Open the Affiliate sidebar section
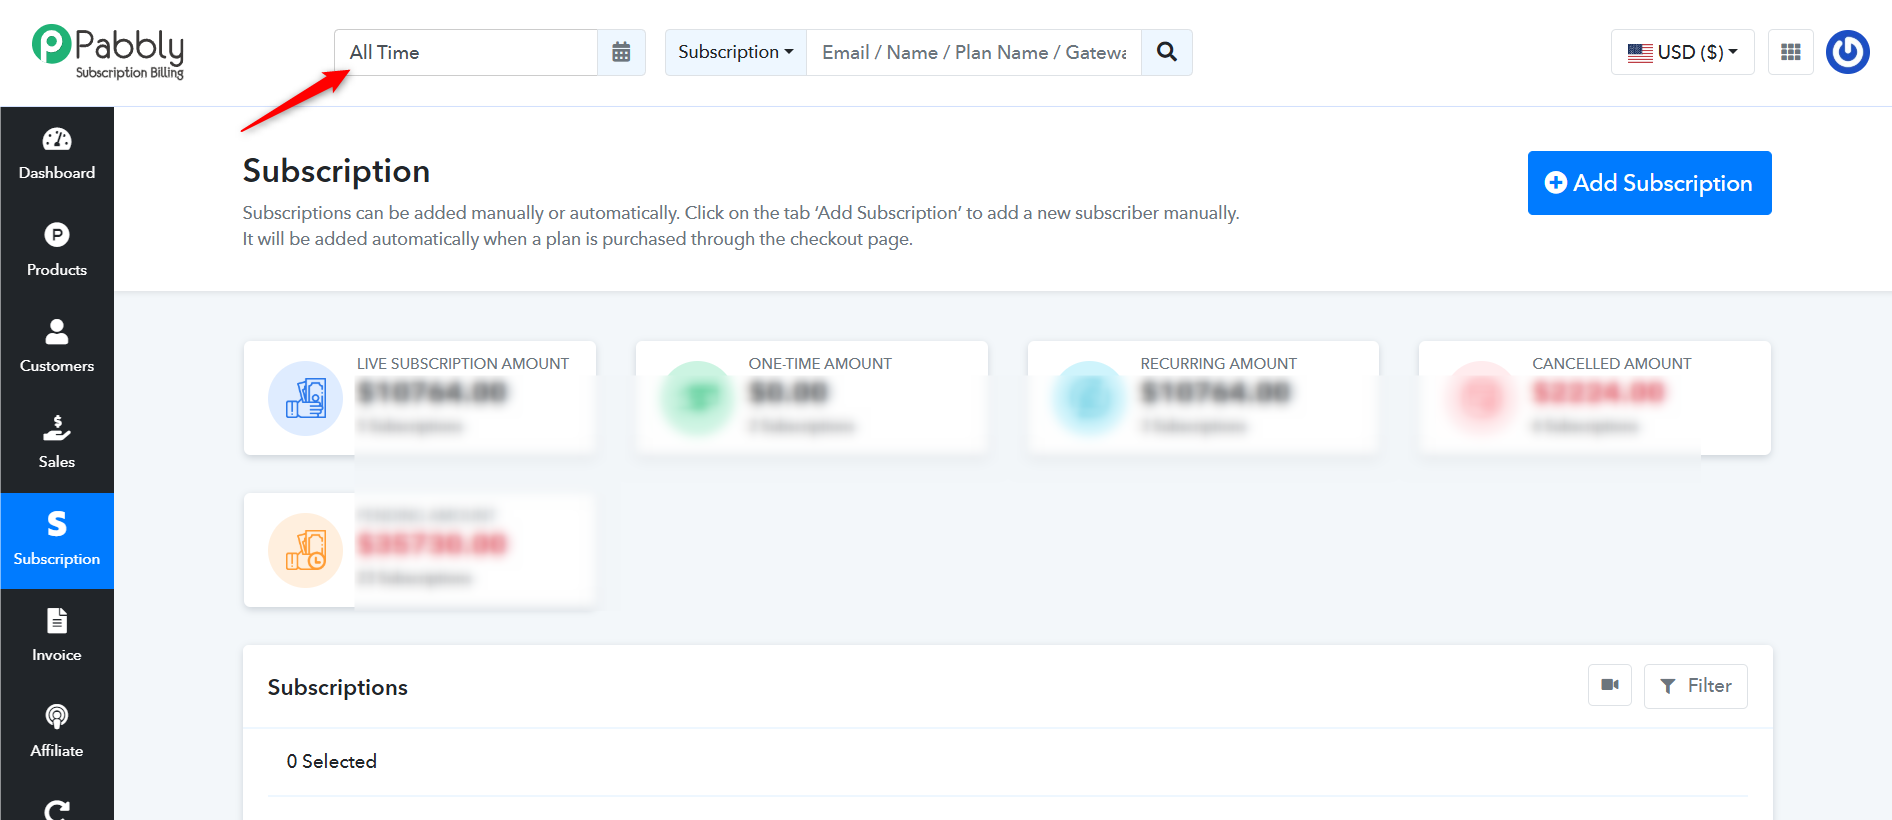 tap(57, 732)
